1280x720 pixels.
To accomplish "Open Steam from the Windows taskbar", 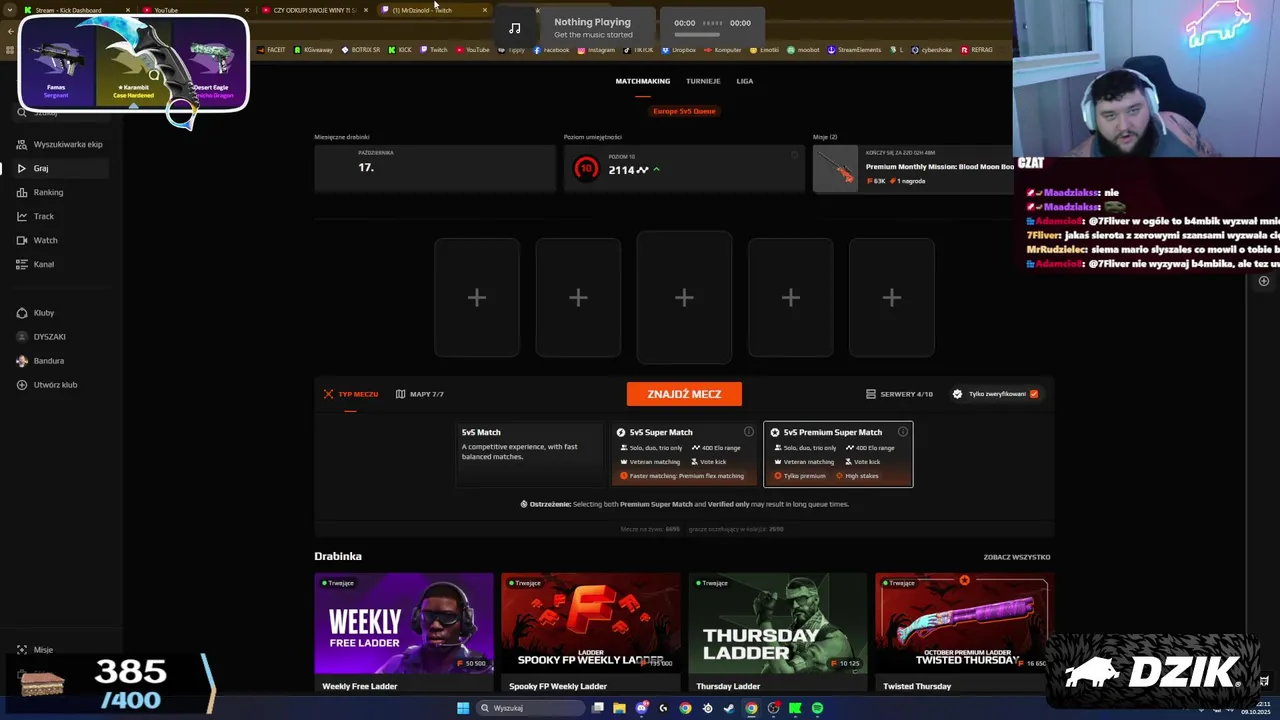I will (729, 708).
